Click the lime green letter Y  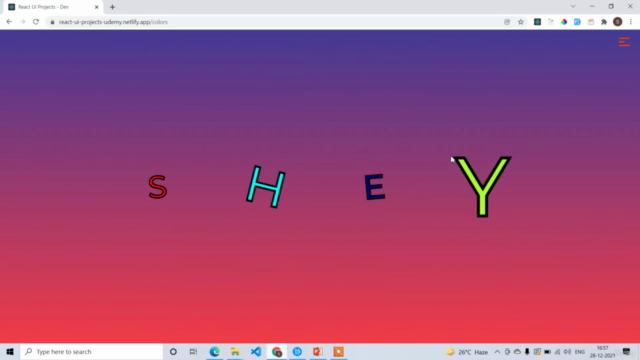point(482,187)
